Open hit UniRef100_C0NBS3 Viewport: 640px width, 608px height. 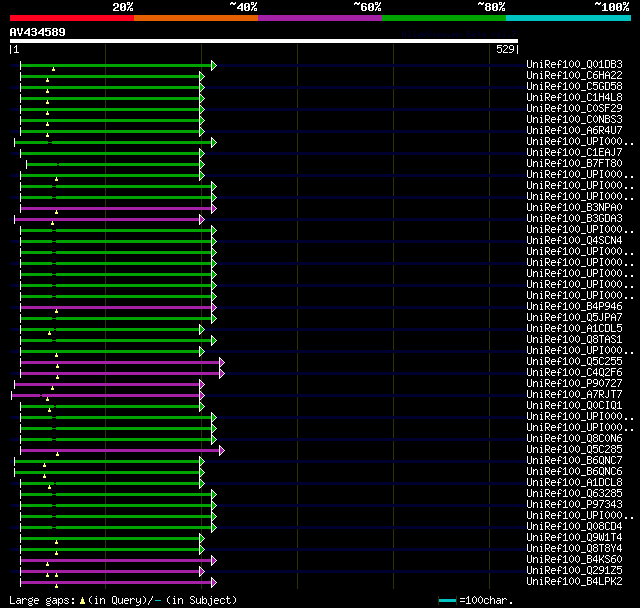coord(574,120)
